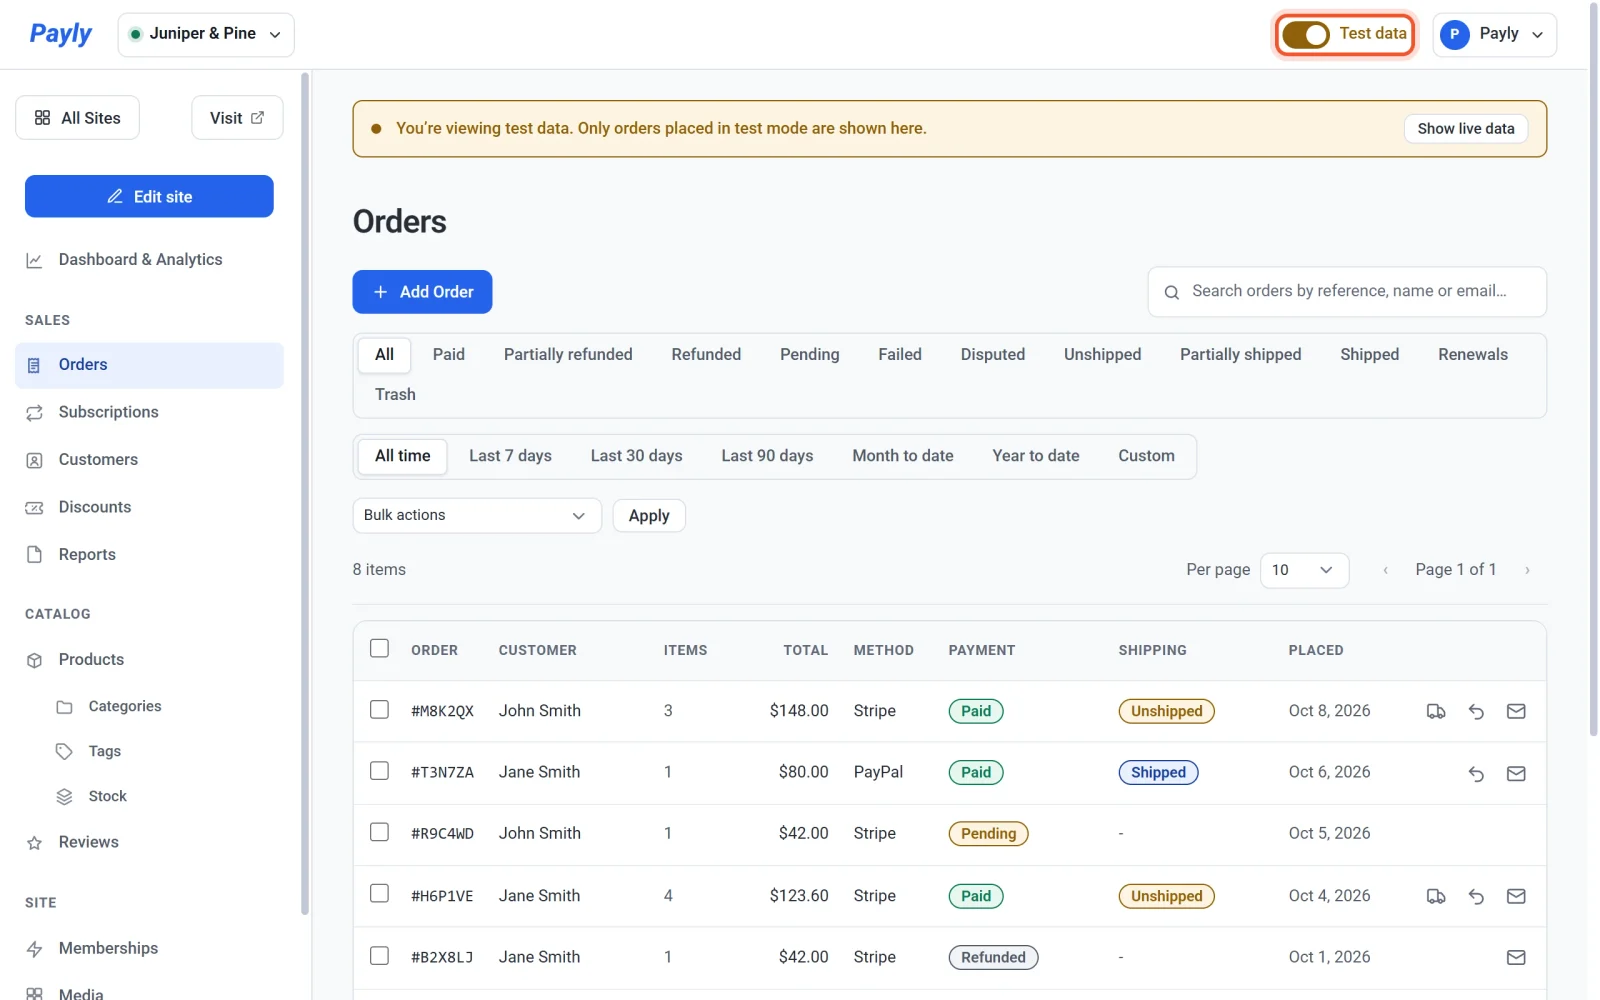Open Customers in the sidebar
The image size is (1600, 1000).
(149, 460)
